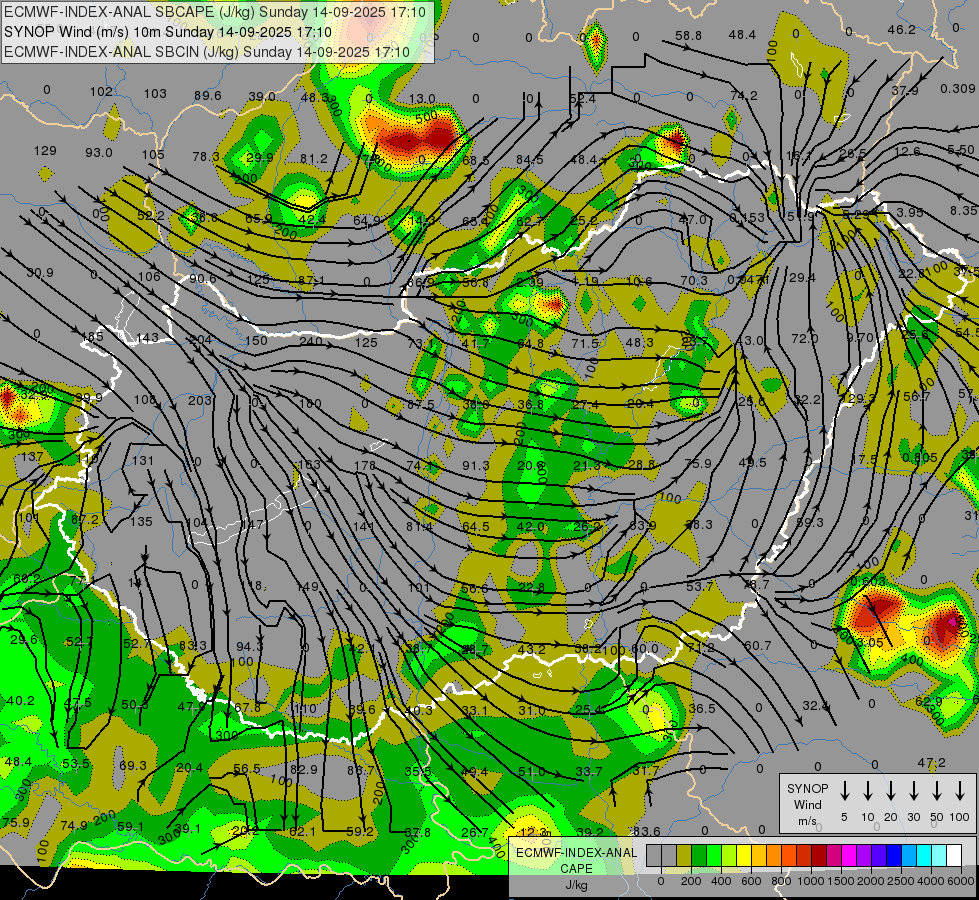Click the 'SYNOP Wind m/s' legend label
This screenshot has width=979, height=900.
point(807,805)
